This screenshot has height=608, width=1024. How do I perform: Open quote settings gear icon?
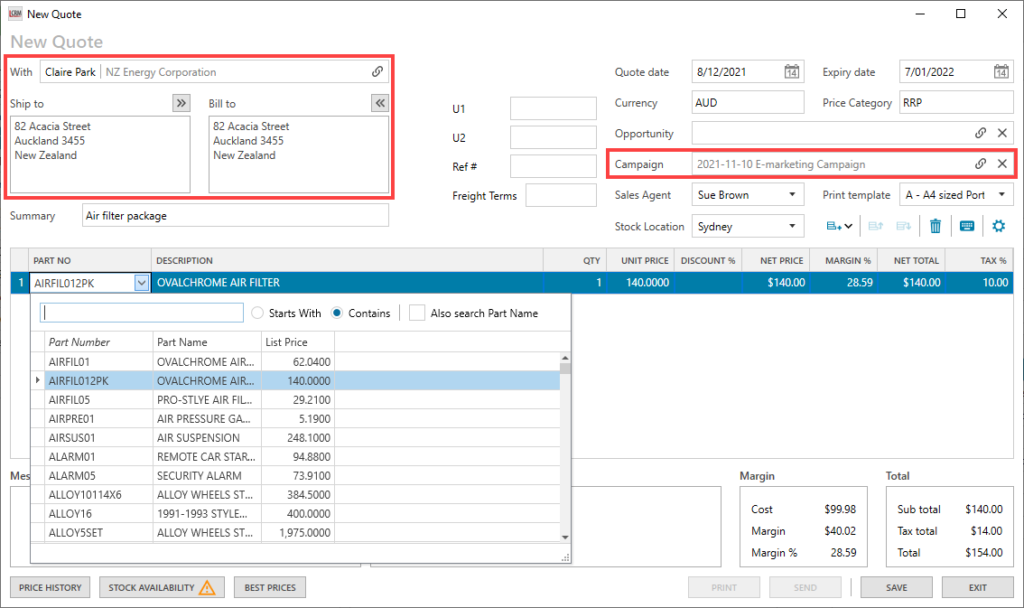click(x=998, y=226)
